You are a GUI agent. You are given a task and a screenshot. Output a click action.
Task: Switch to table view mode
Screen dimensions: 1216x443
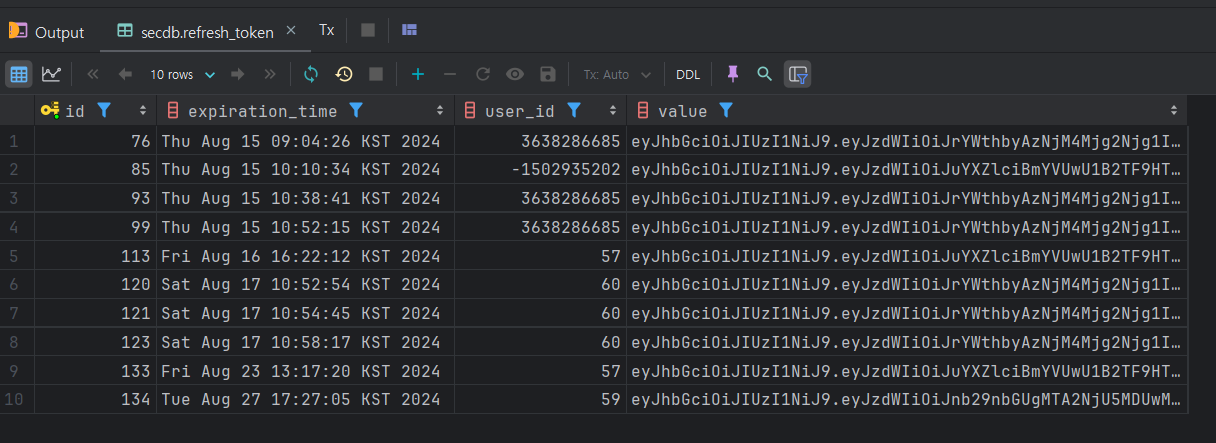pyautogui.click(x=19, y=74)
